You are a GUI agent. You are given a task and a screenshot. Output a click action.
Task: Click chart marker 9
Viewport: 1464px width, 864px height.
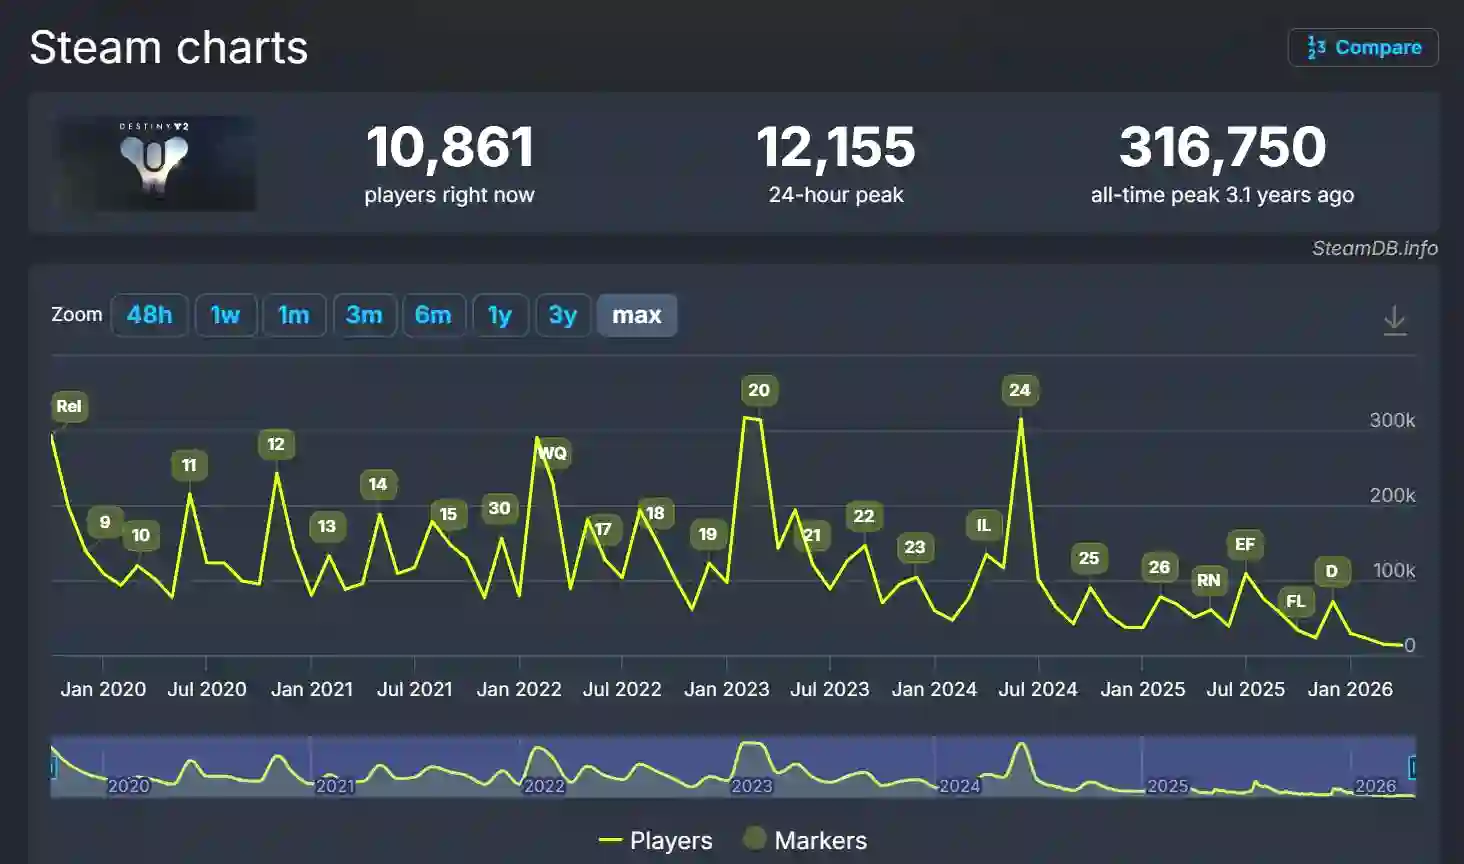click(x=105, y=522)
